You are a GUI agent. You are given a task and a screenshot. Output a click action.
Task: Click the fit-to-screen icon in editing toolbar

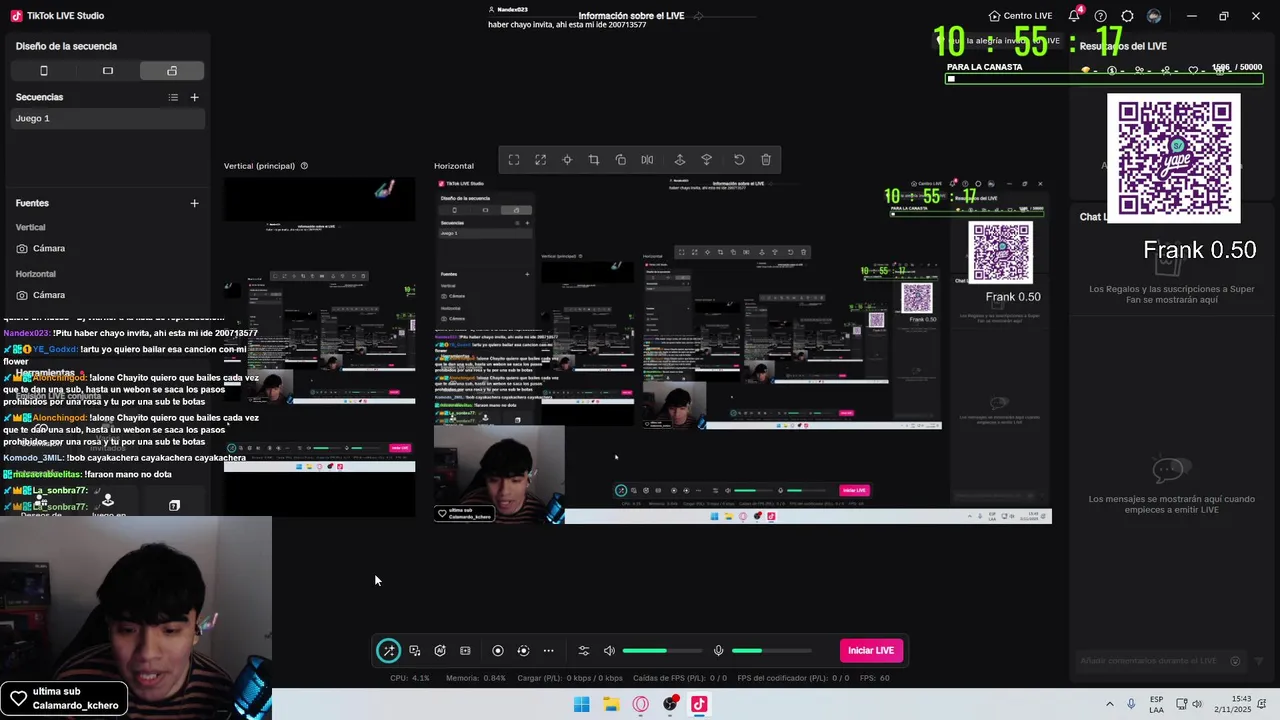(514, 160)
